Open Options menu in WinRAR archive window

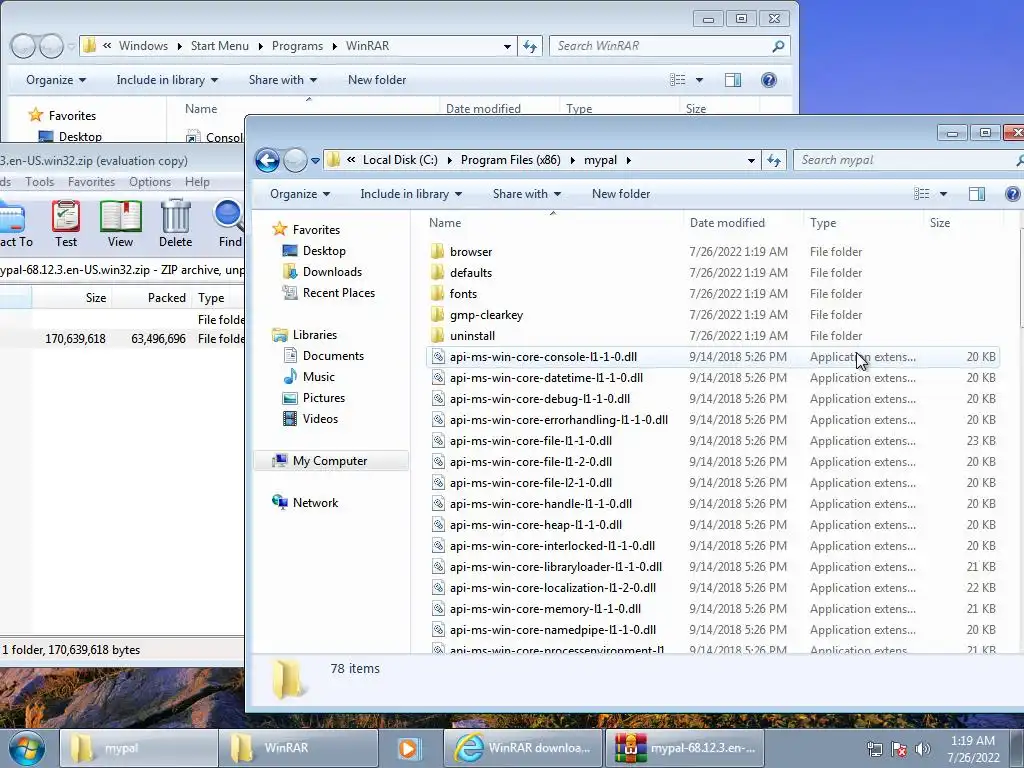point(150,182)
